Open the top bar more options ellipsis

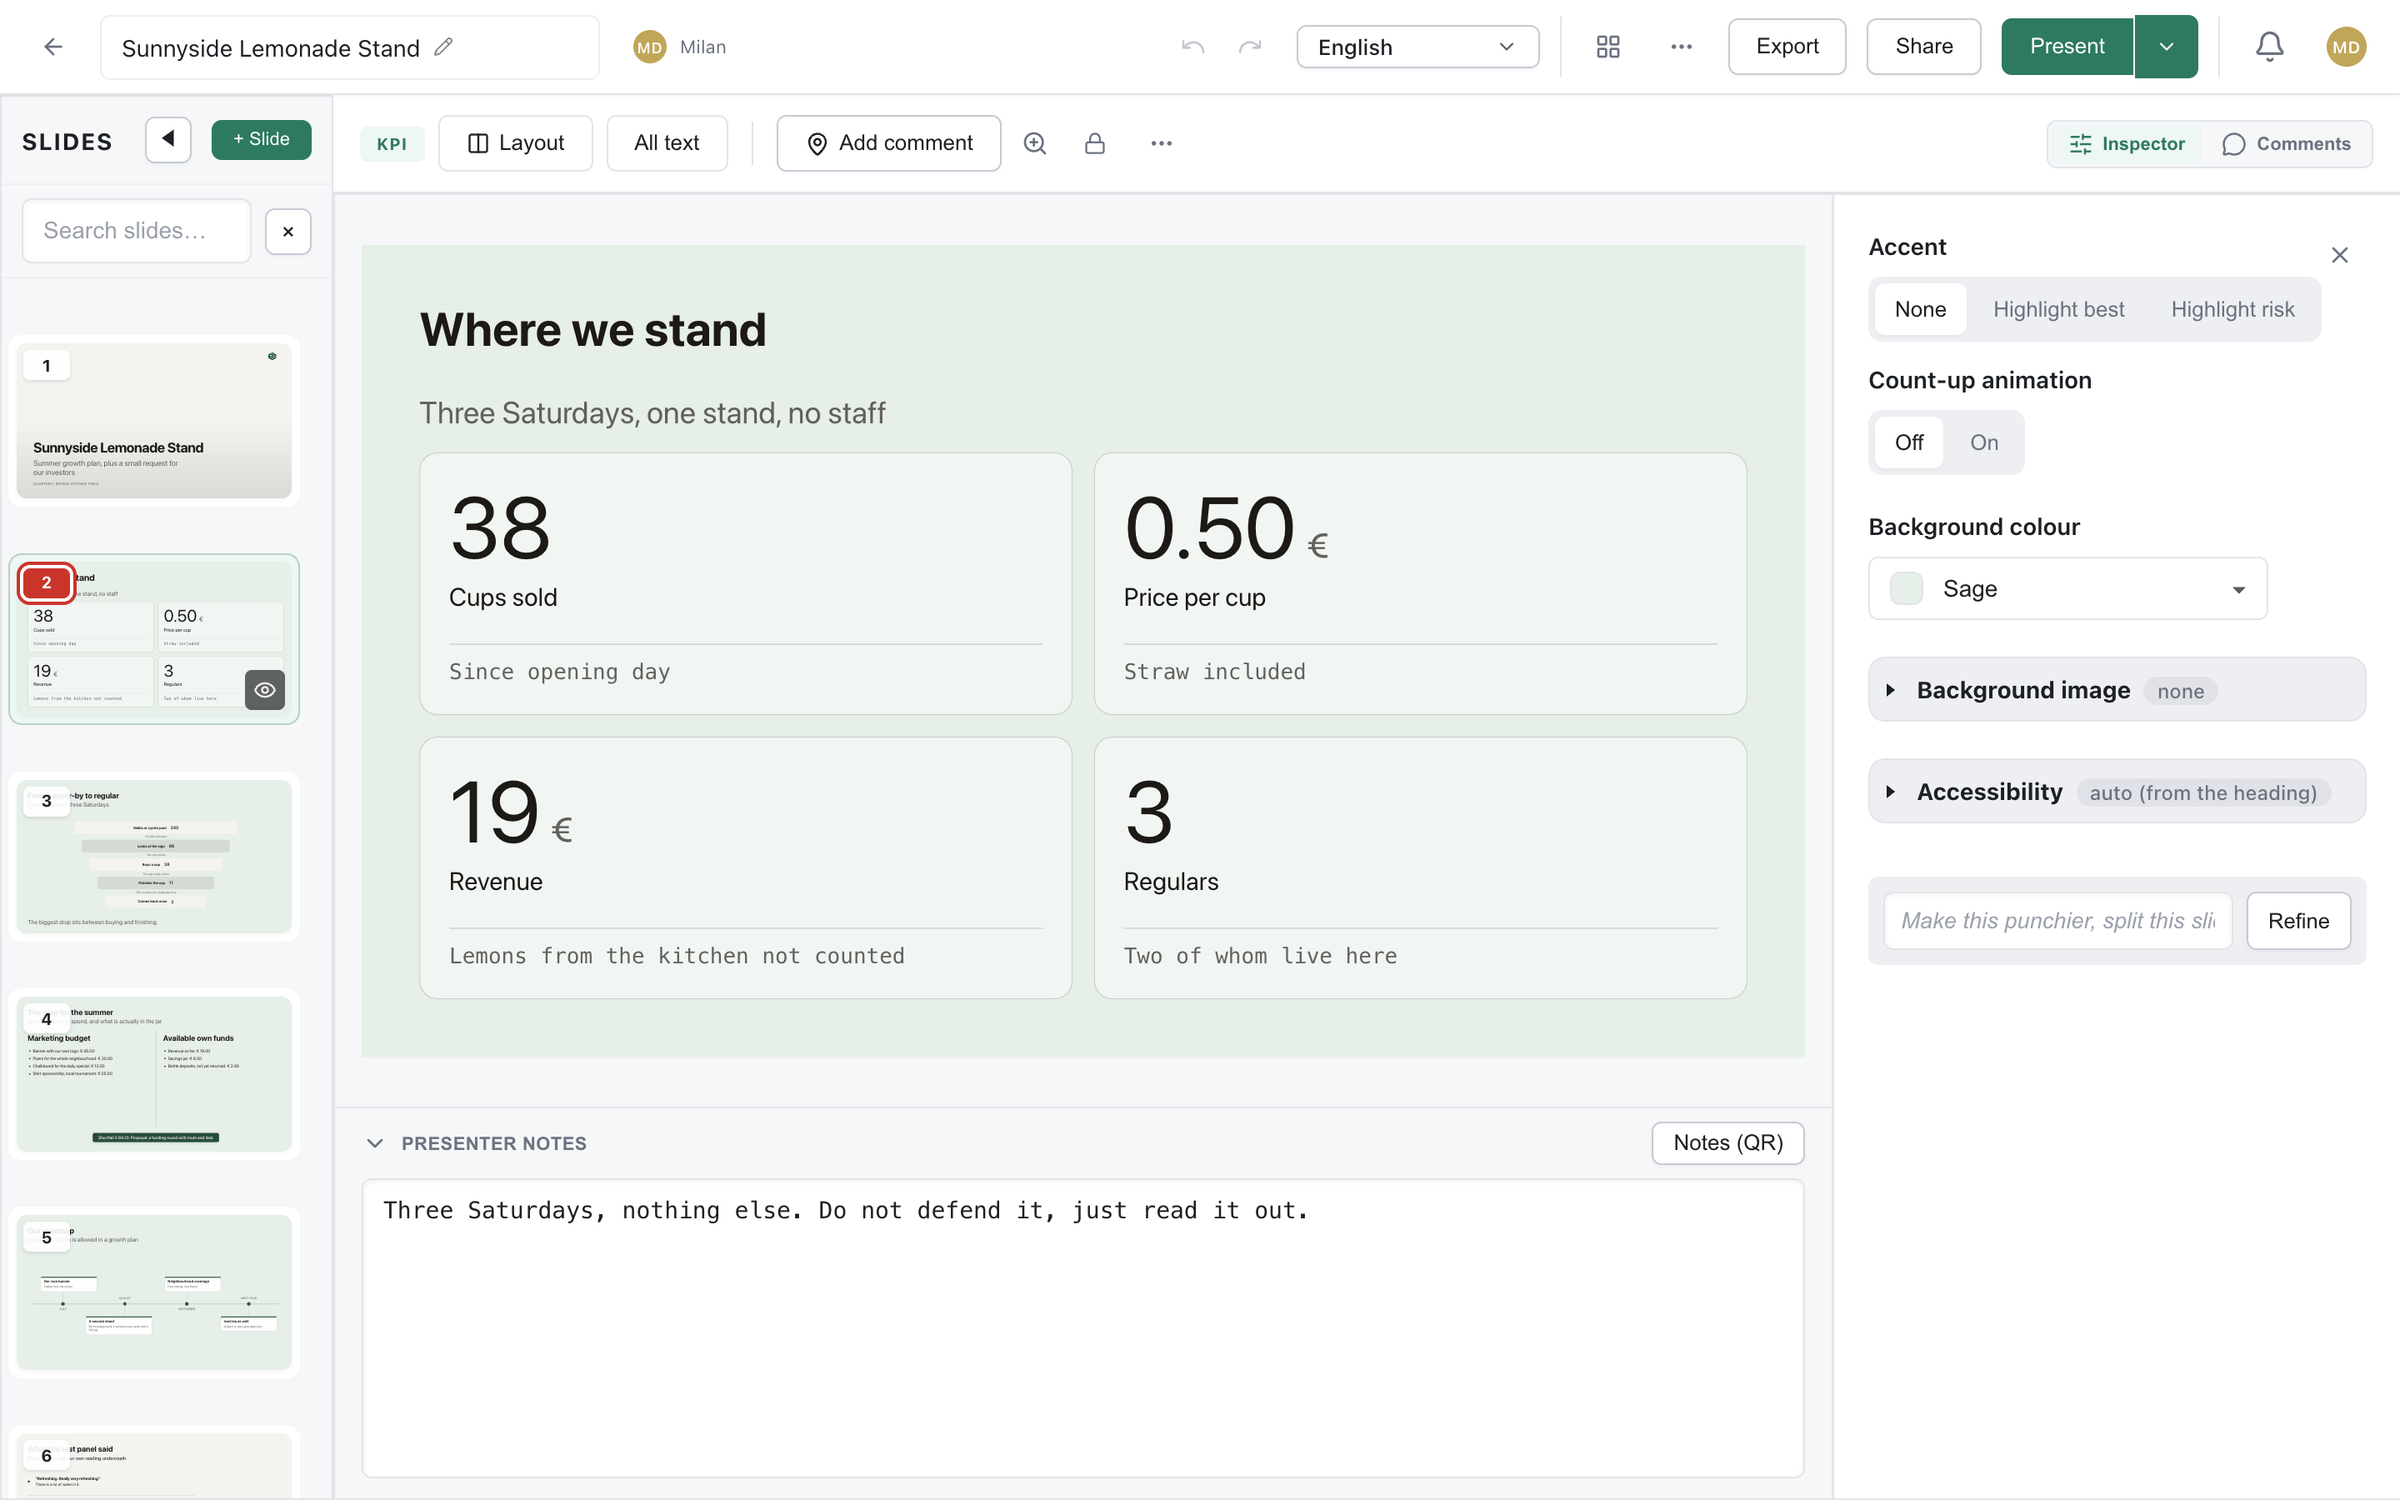[x=1681, y=47]
